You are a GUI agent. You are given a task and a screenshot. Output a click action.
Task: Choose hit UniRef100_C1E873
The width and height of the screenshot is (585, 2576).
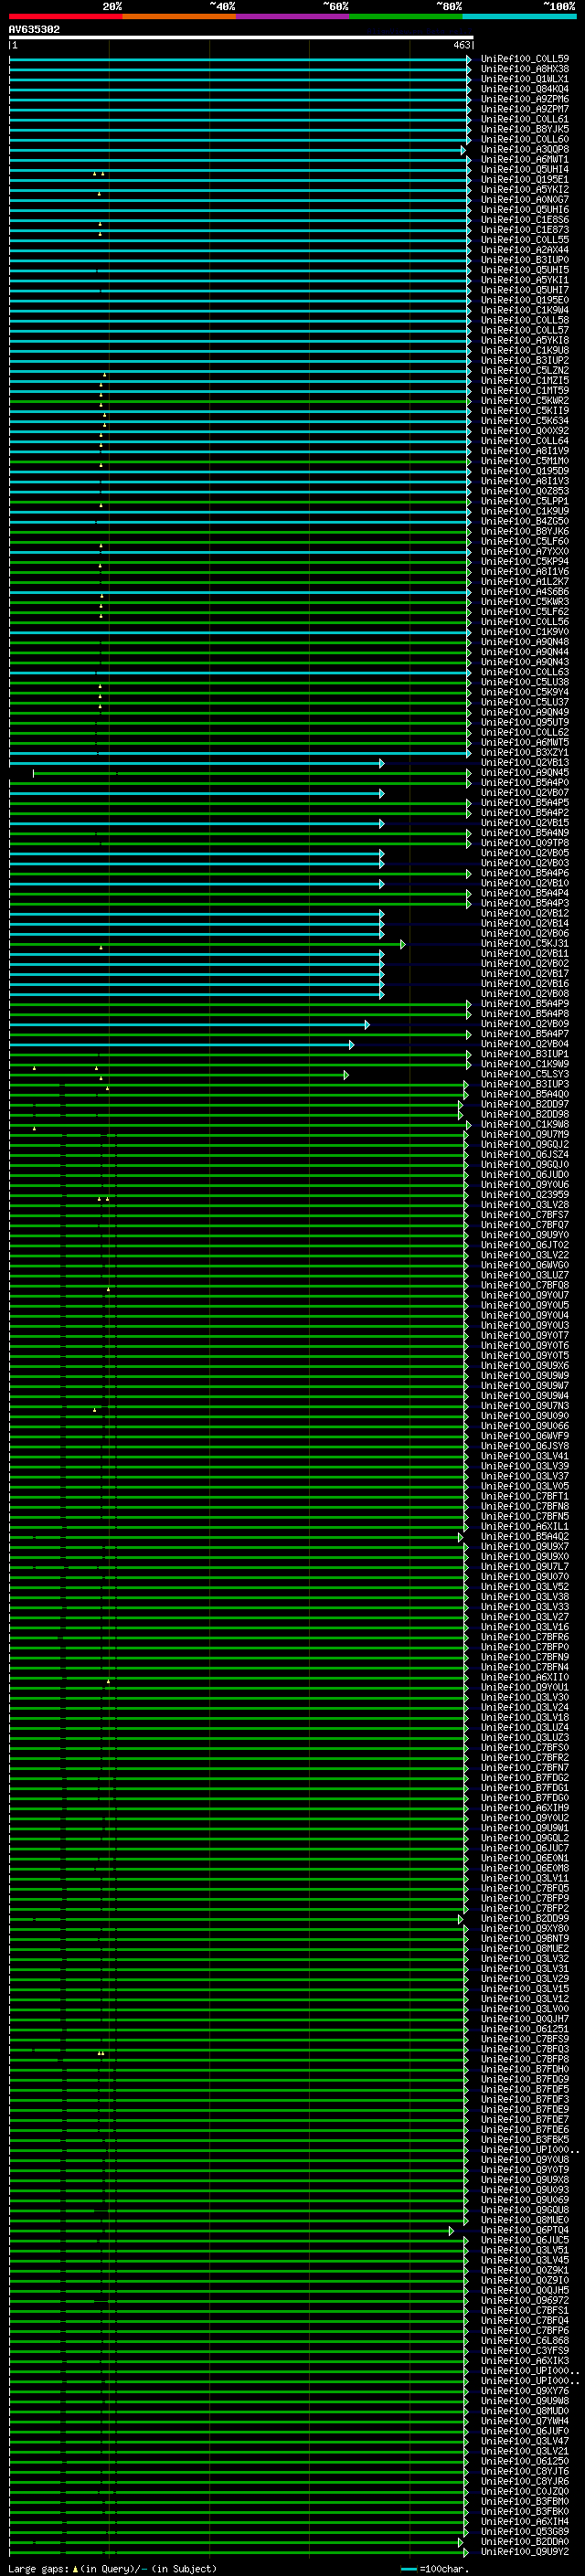click(524, 230)
